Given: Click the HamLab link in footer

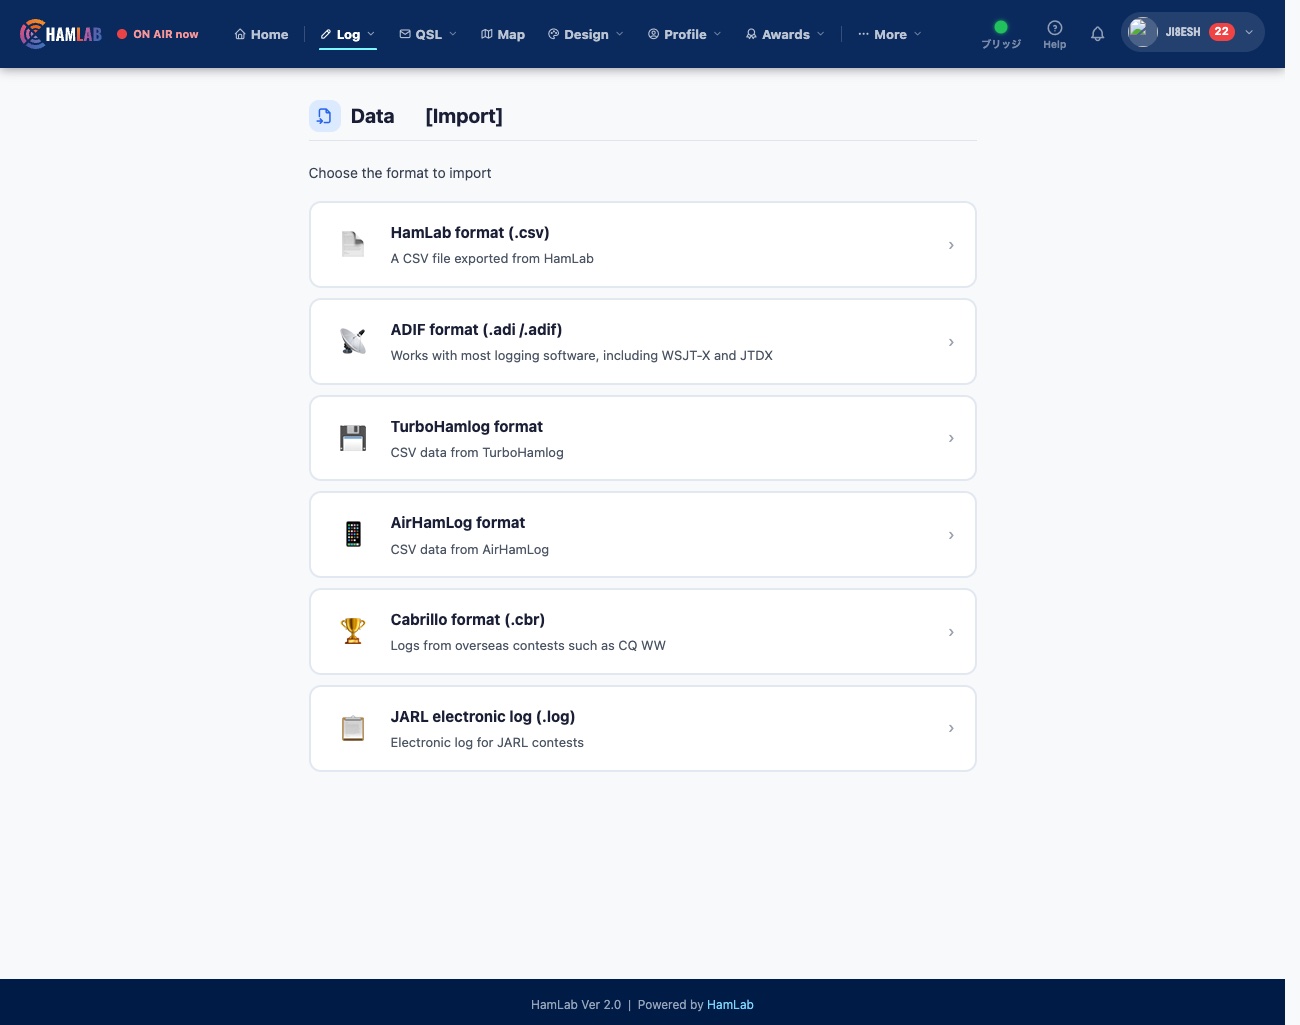Looking at the screenshot, I should 730,1005.
